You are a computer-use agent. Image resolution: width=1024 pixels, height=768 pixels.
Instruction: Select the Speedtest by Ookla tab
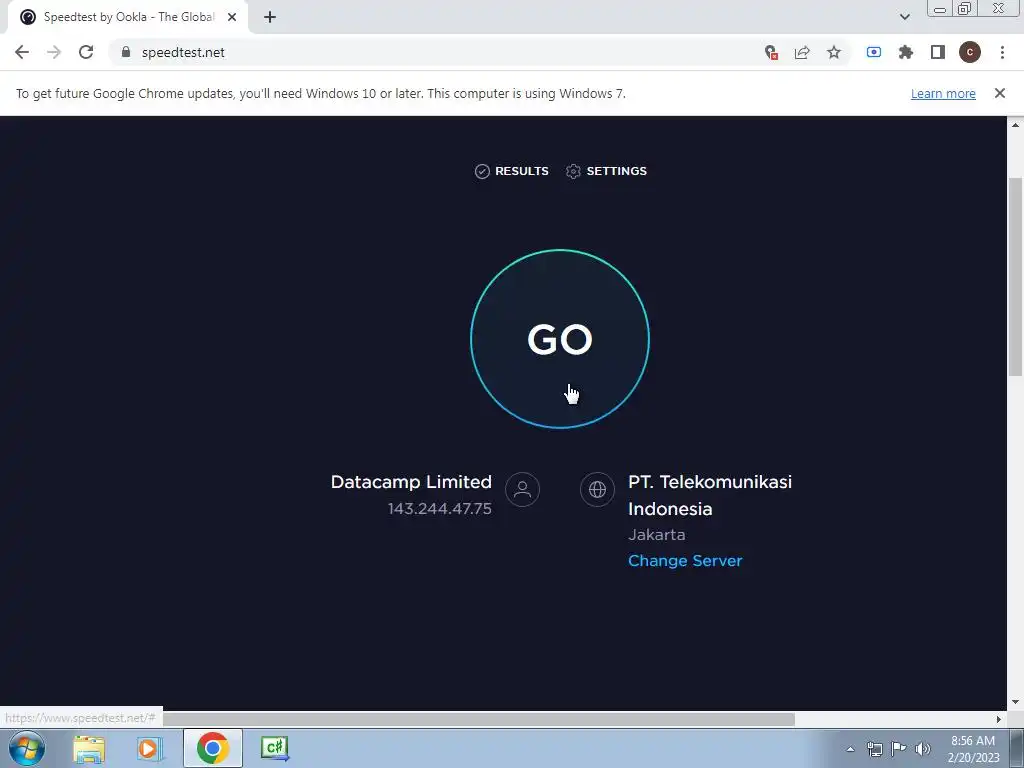(x=128, y=17)
